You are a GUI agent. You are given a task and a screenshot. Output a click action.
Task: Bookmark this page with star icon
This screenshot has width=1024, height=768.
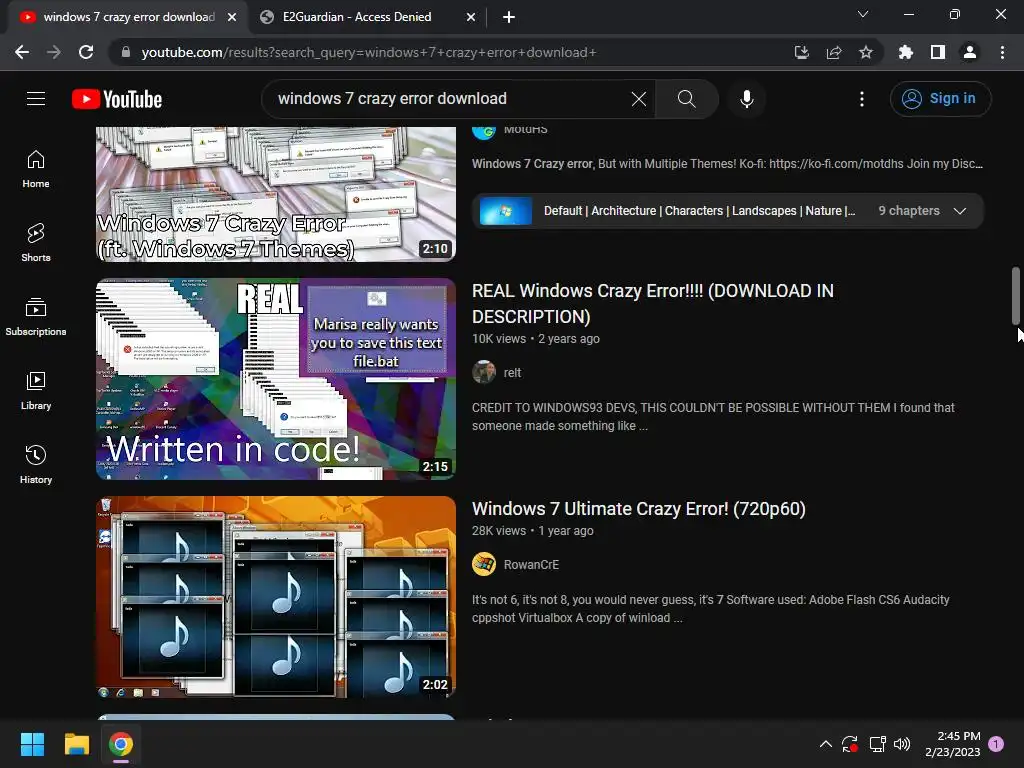(x=866, y=52)
